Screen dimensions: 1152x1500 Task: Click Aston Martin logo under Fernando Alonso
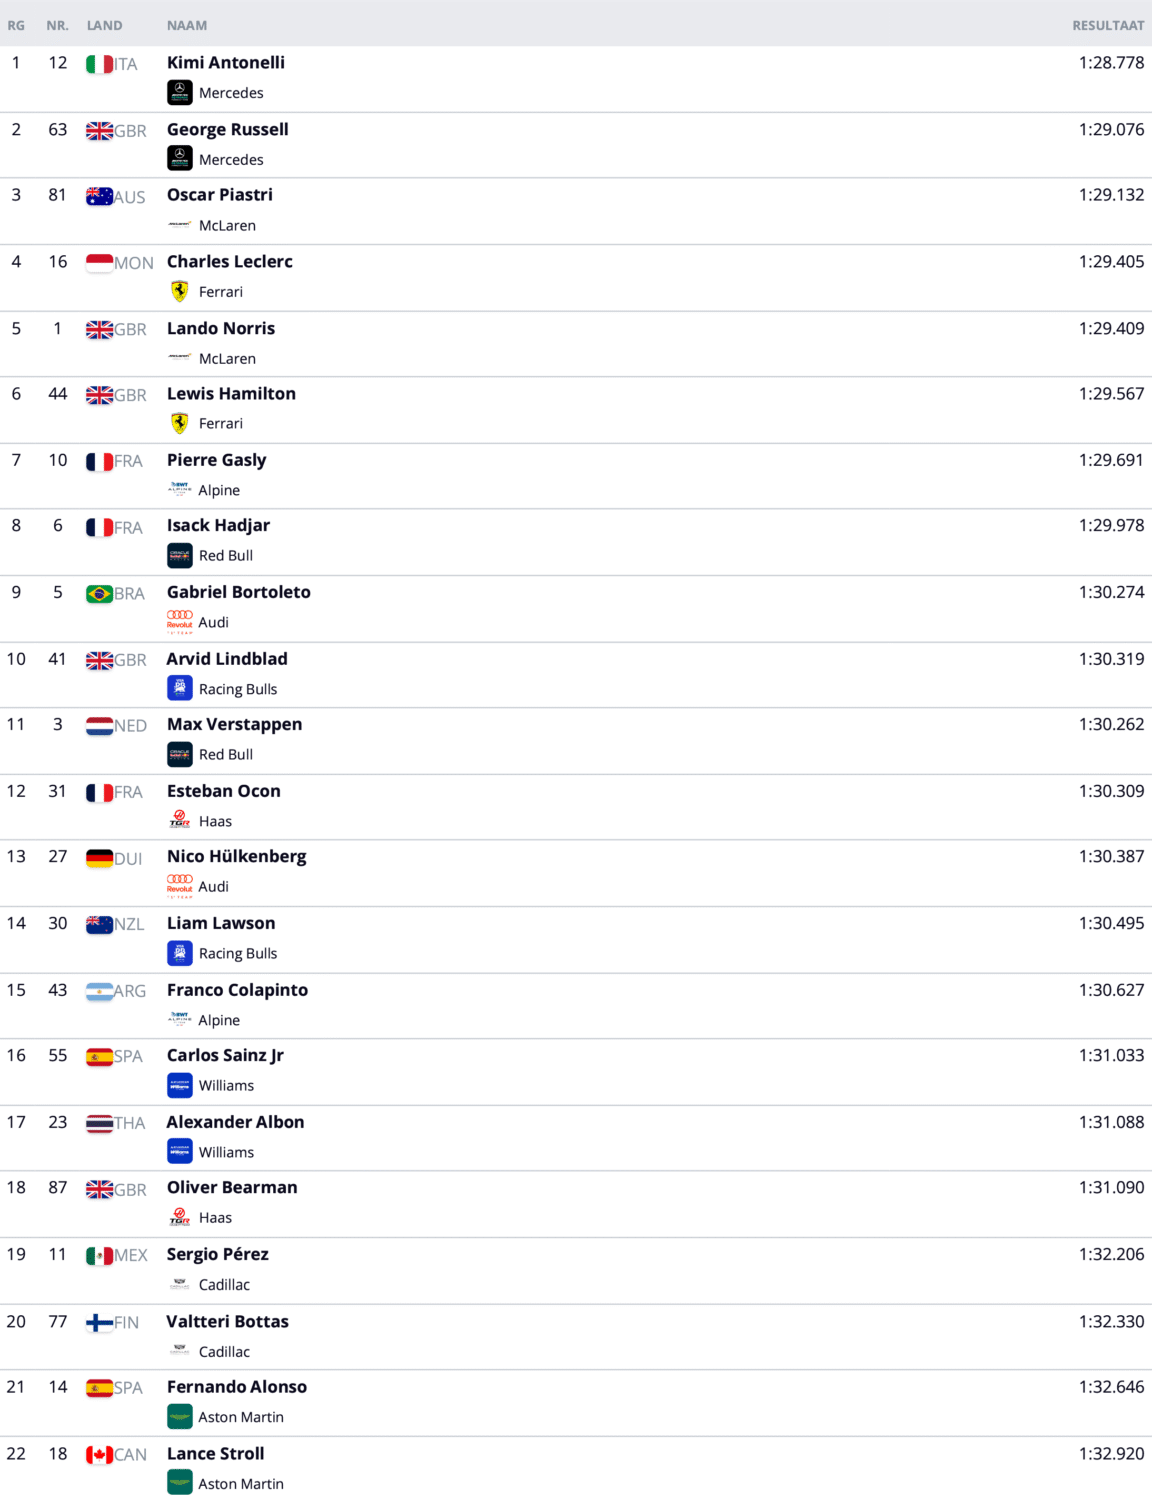(x=179, y=1417)
